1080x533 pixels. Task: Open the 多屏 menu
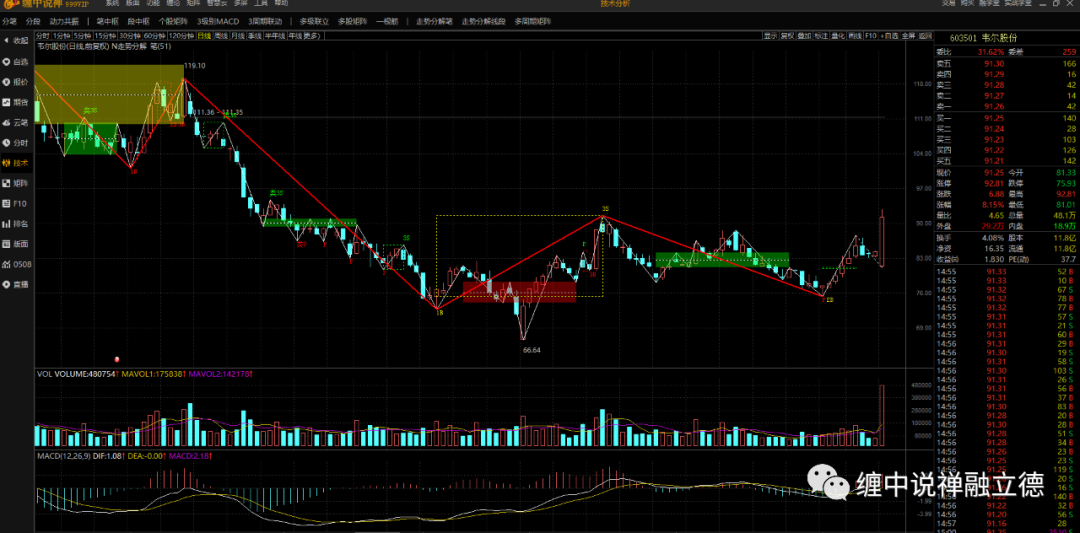pos(240,3)
